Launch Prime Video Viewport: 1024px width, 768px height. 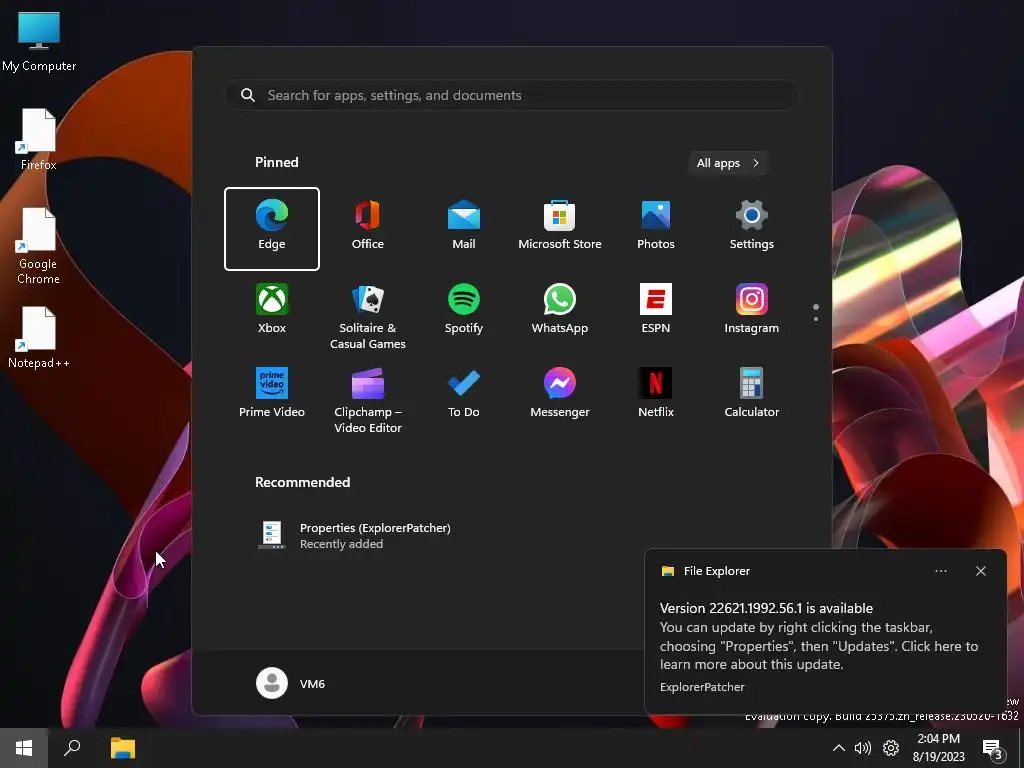272,393
